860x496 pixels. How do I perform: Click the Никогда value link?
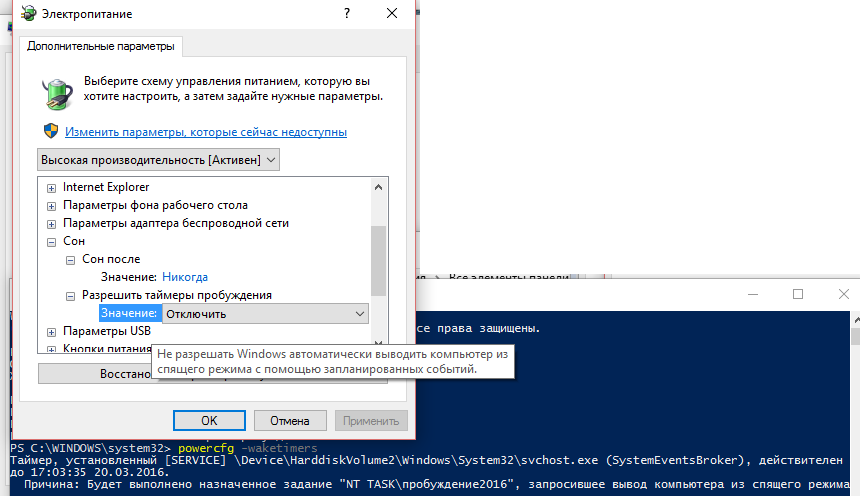[185, 277]
